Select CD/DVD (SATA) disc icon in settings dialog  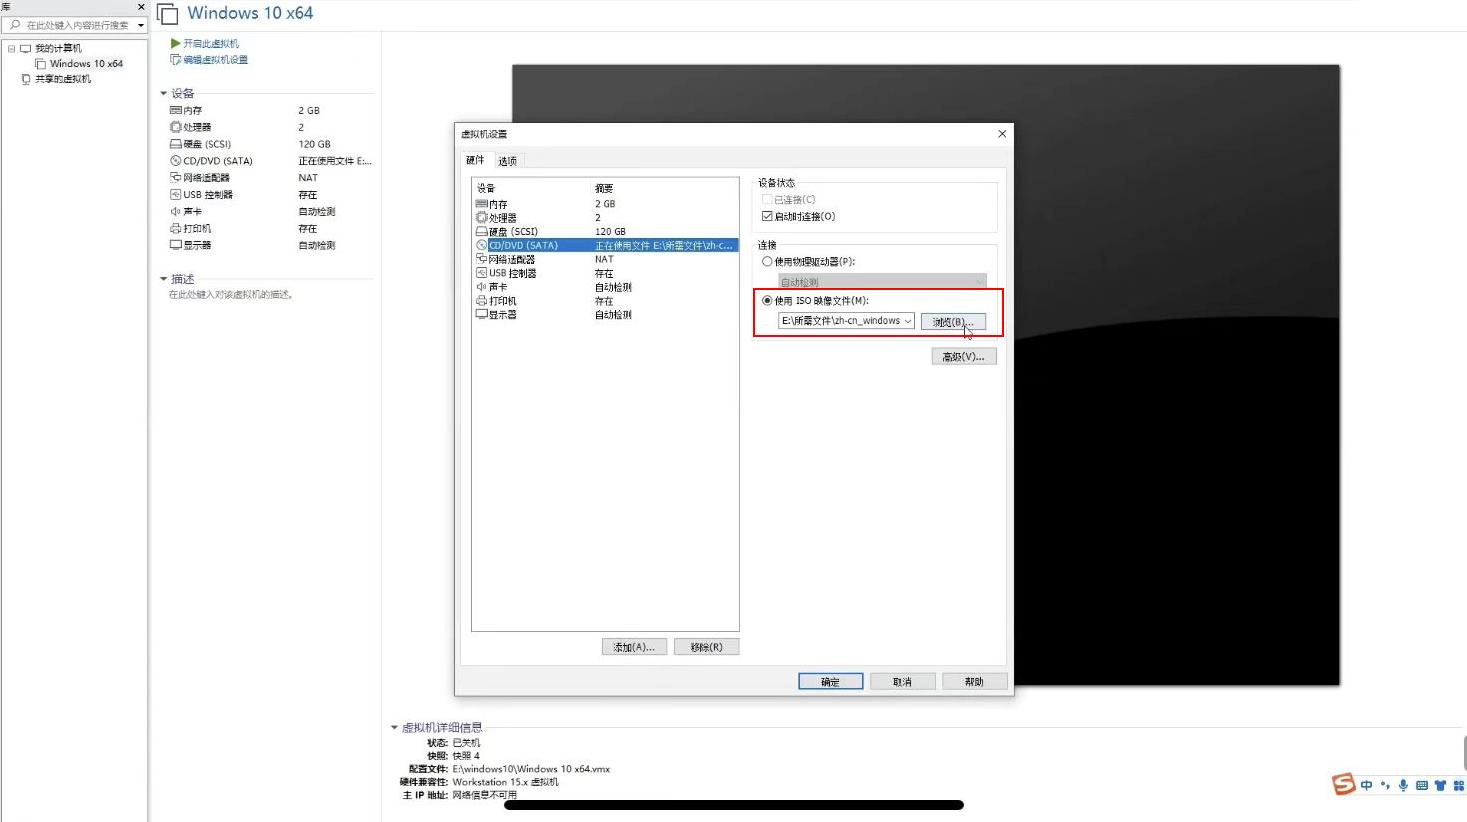tap(481, 245)
